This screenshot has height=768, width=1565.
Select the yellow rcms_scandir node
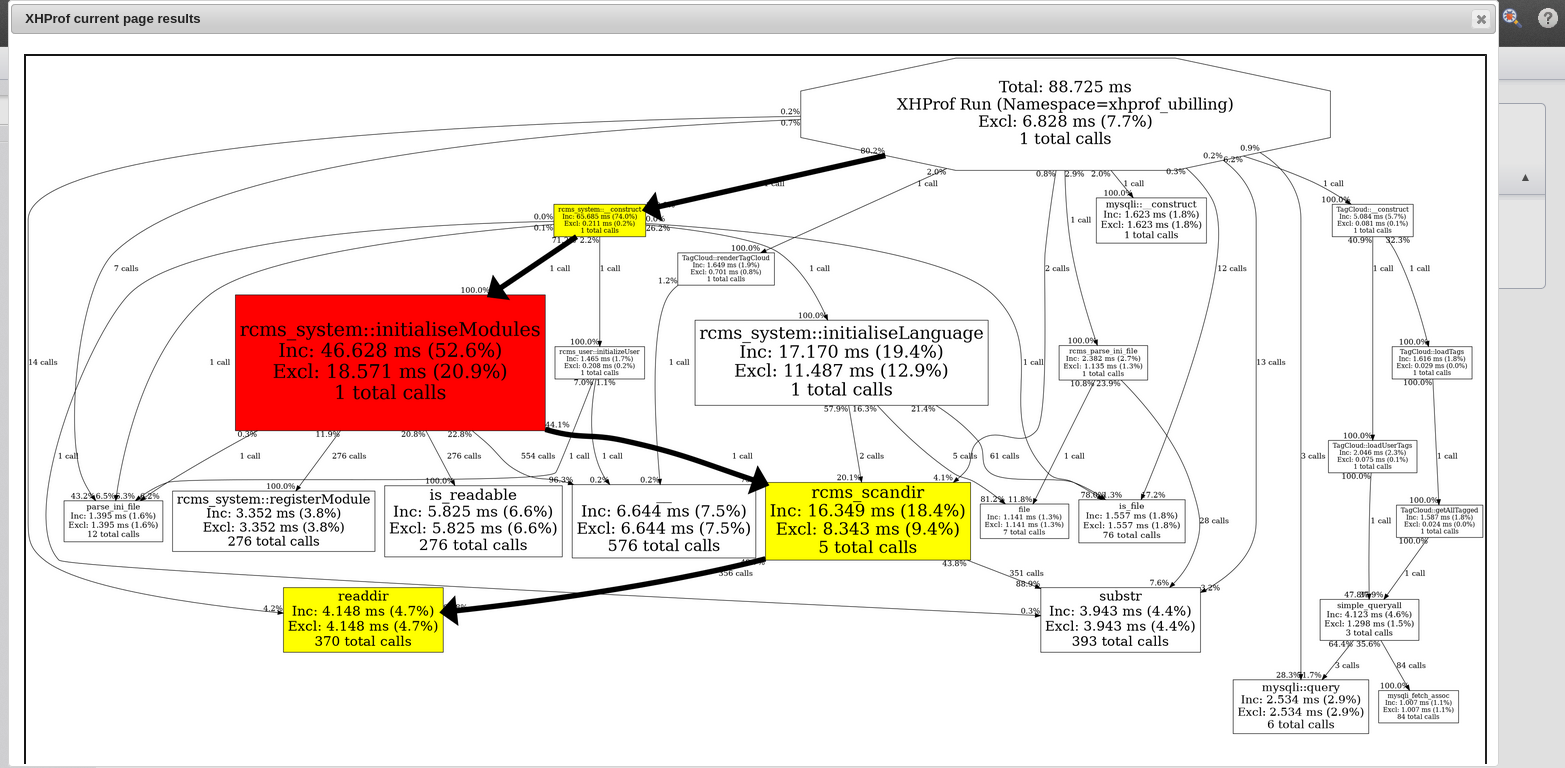point(867,520)
